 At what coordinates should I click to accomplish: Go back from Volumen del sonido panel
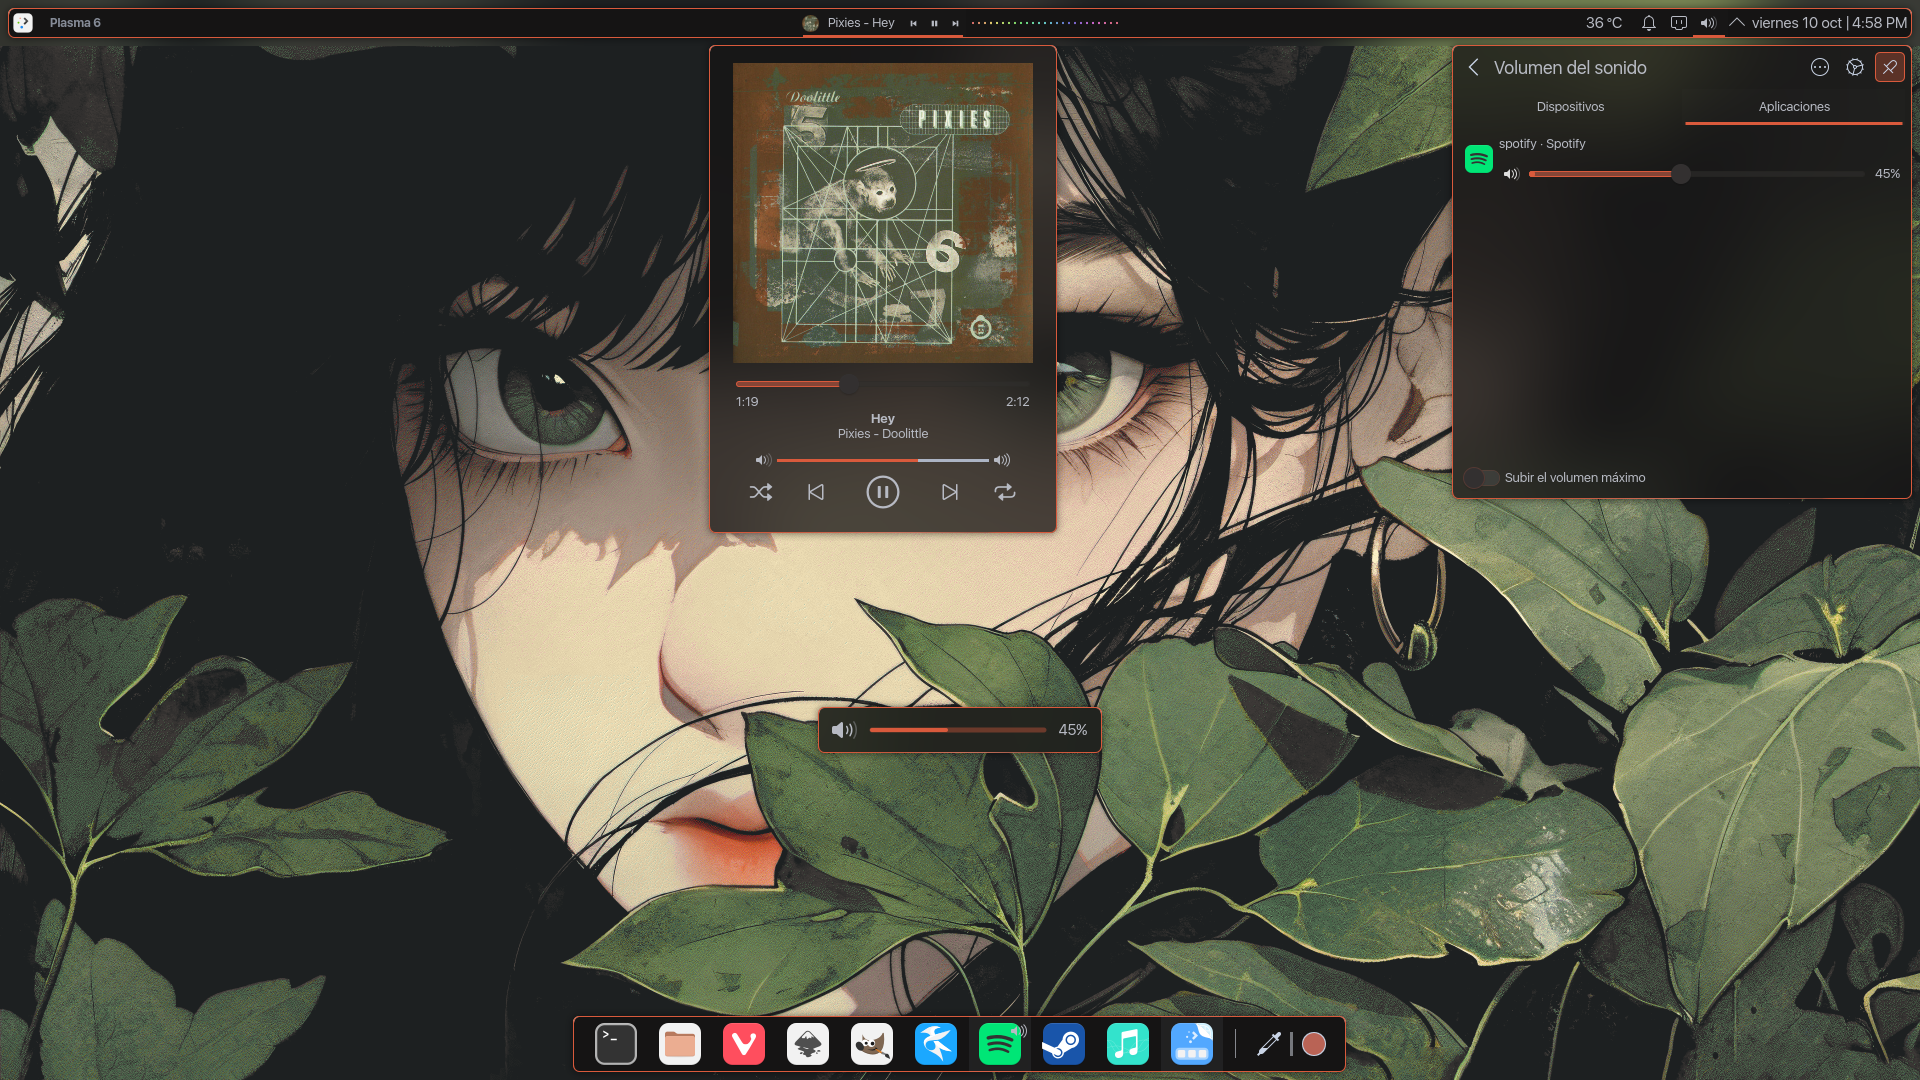[x=1473, y=67]
